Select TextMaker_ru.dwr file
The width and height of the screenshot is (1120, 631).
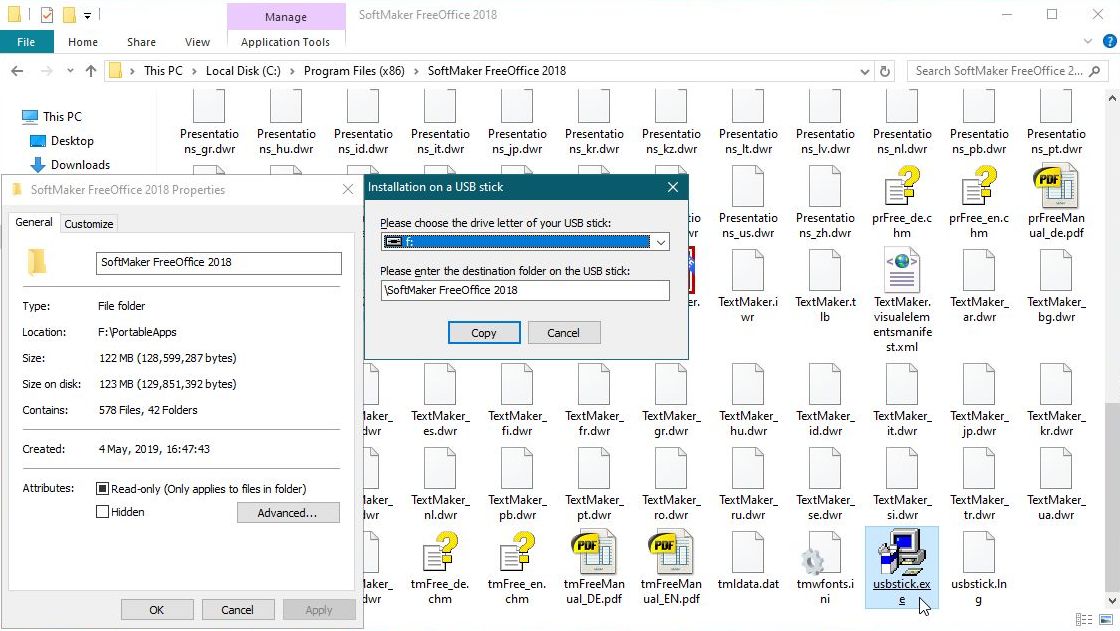pyautogui.click(x=748, y=485)
